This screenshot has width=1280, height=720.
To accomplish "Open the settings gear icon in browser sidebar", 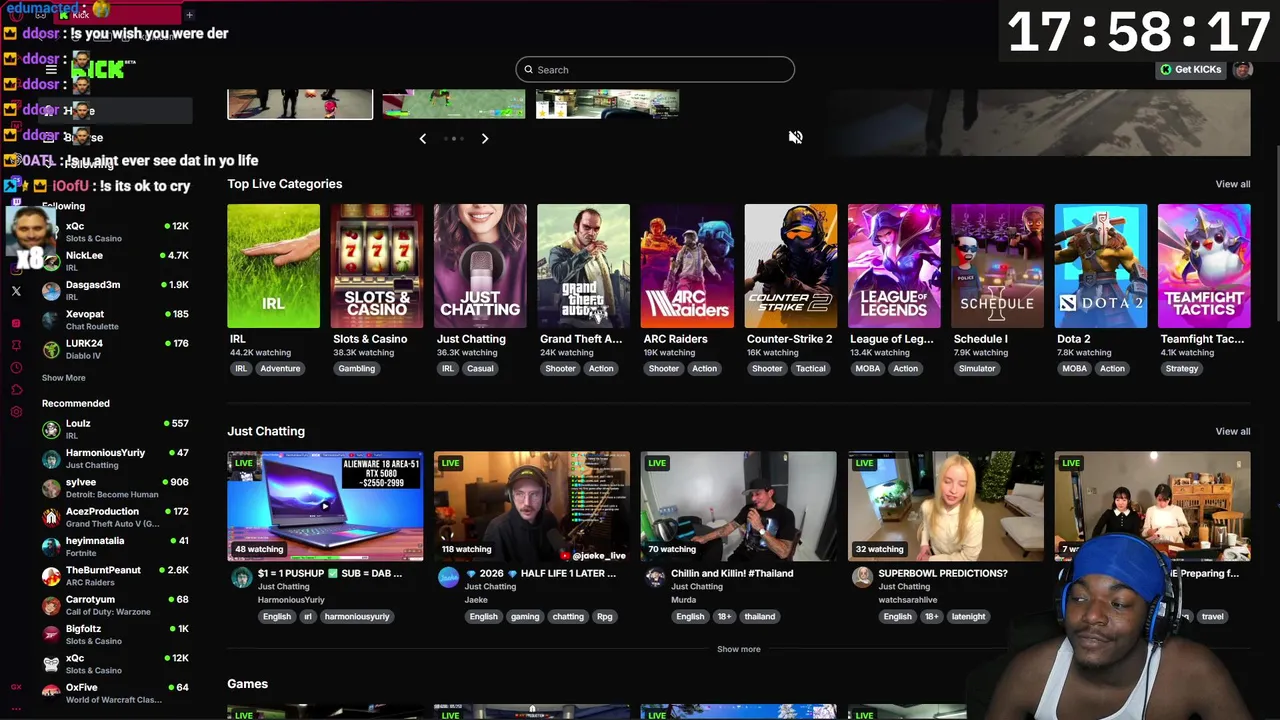I will point(16,411).
